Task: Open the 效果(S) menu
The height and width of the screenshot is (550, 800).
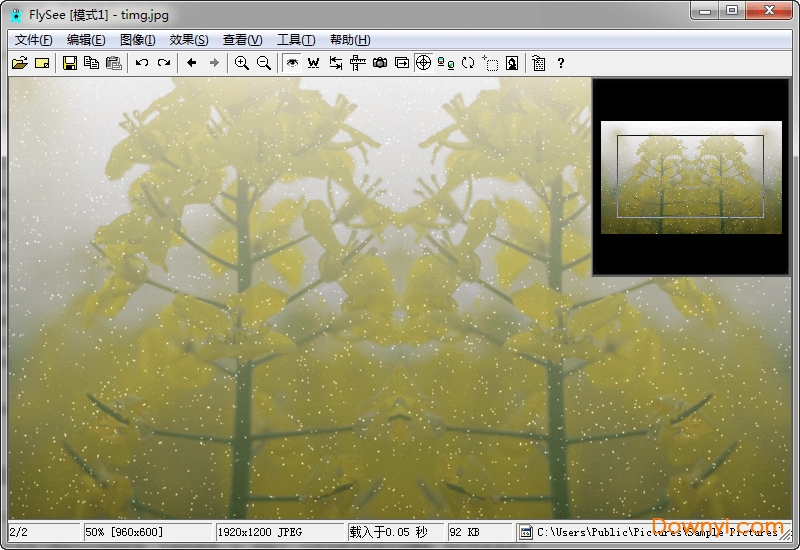Action: point(189,40)
